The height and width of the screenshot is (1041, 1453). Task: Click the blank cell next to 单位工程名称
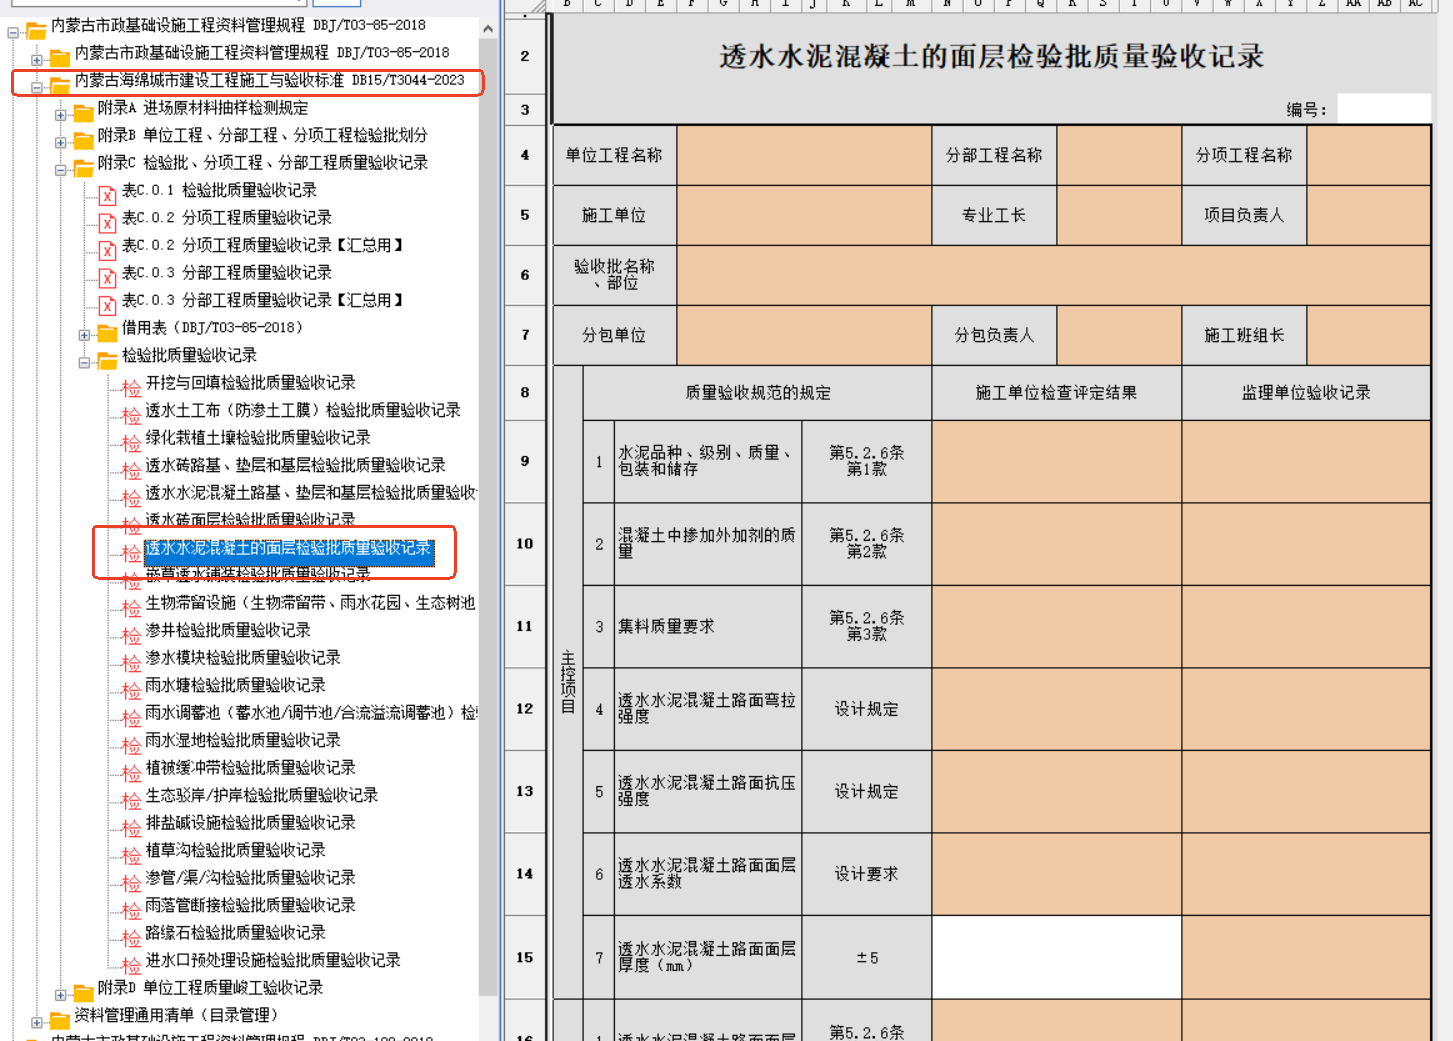[804, 155]
